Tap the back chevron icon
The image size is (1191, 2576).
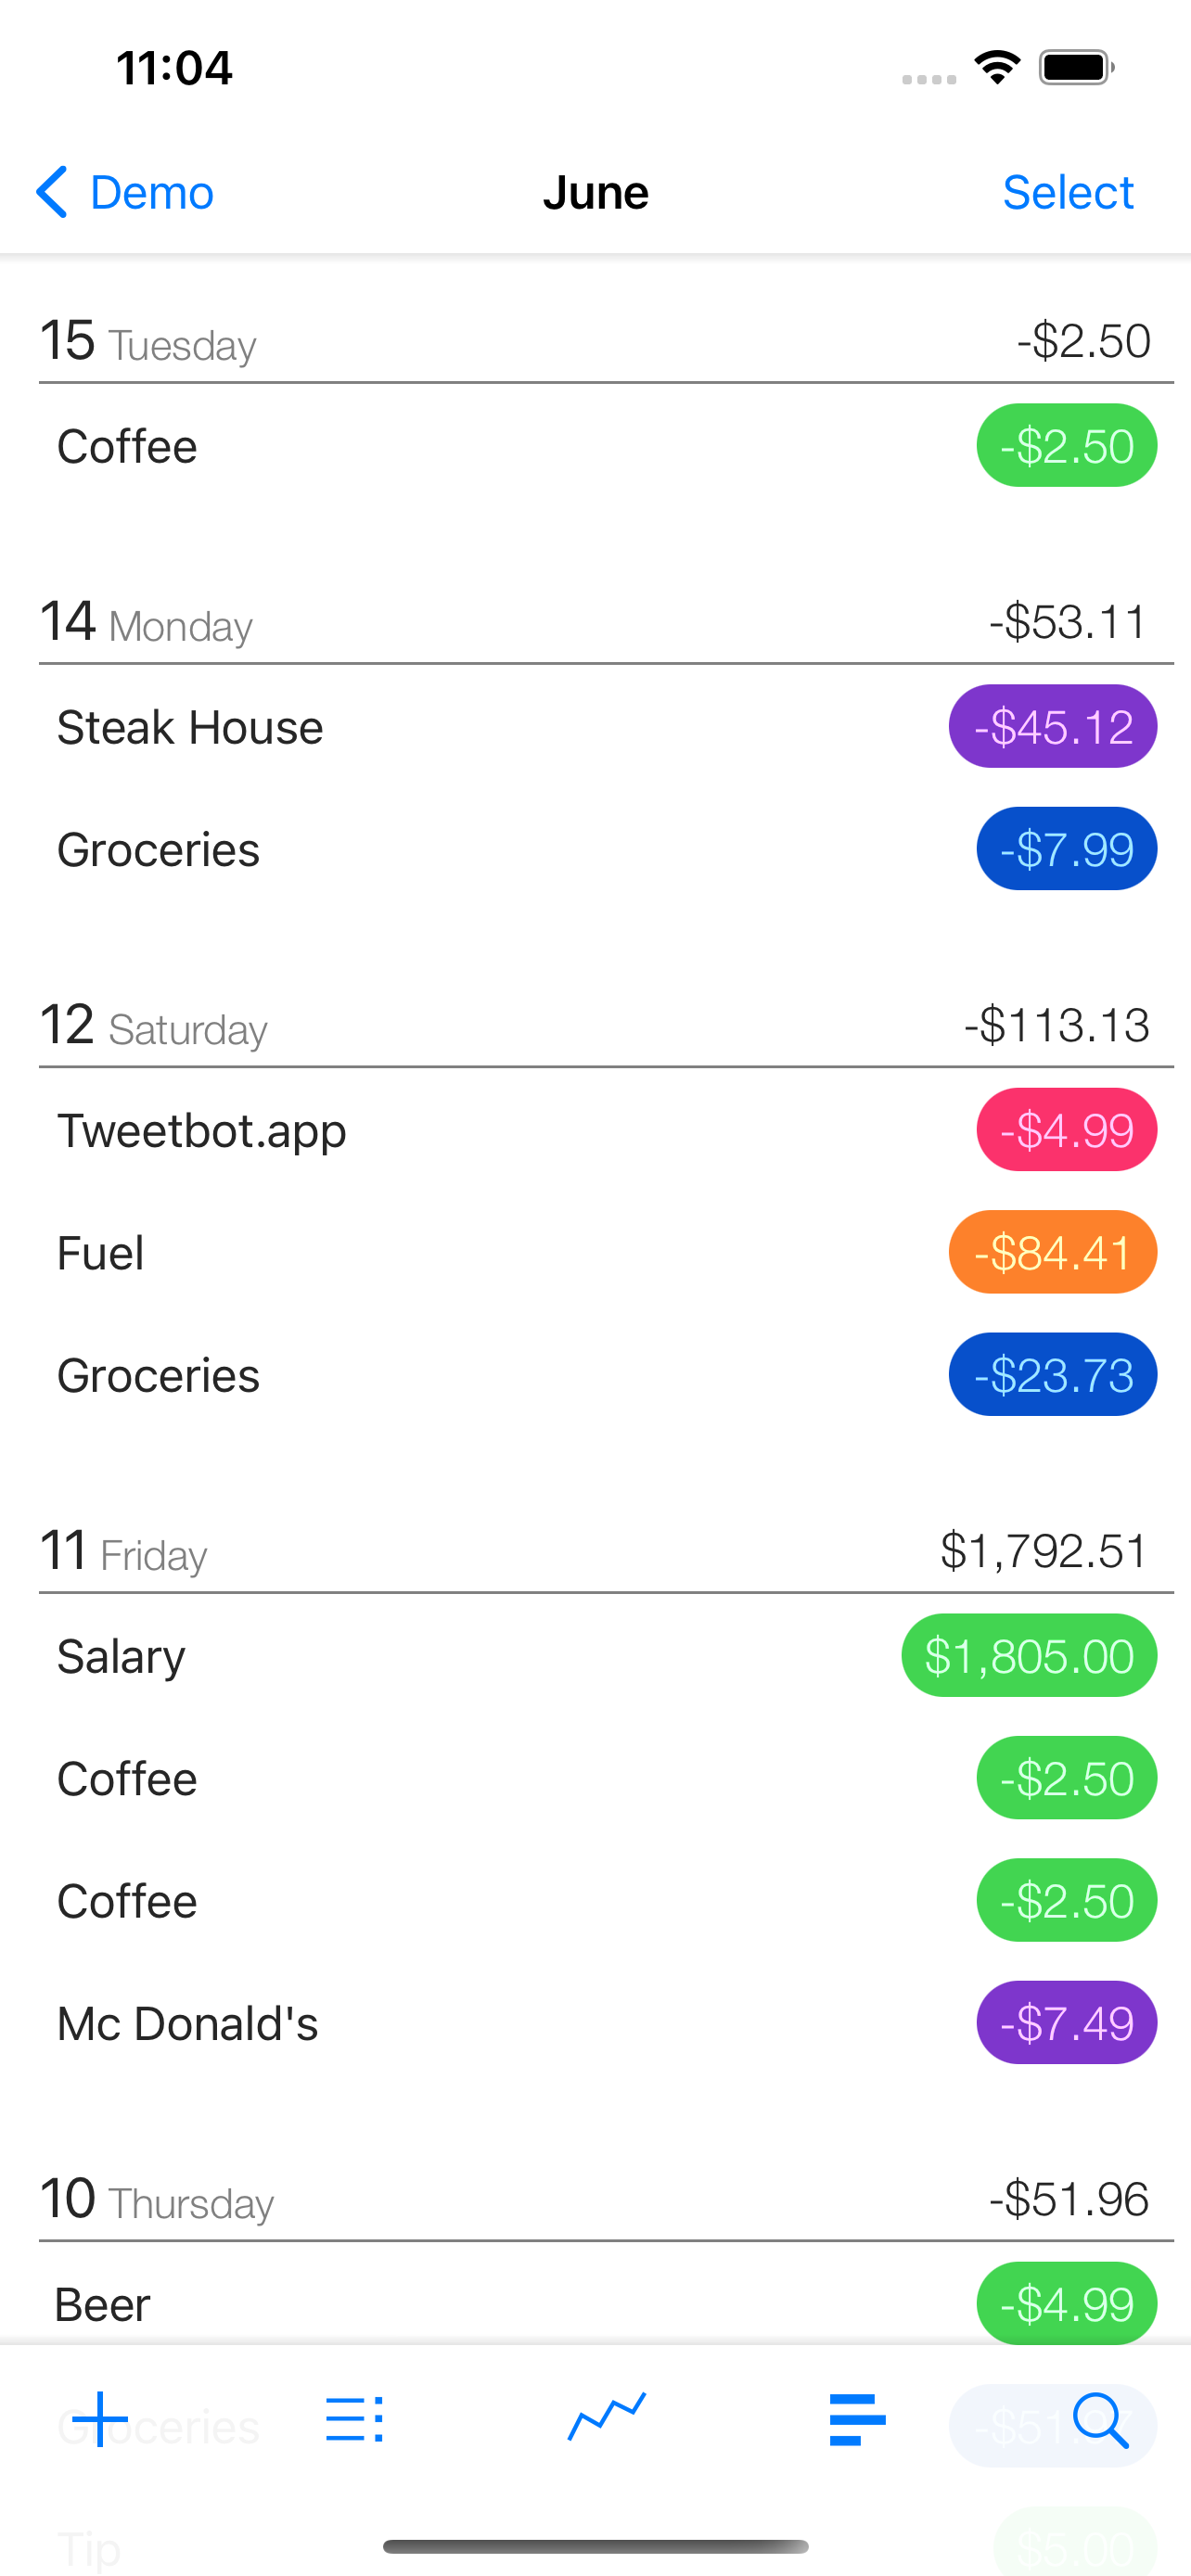[52, 192]
